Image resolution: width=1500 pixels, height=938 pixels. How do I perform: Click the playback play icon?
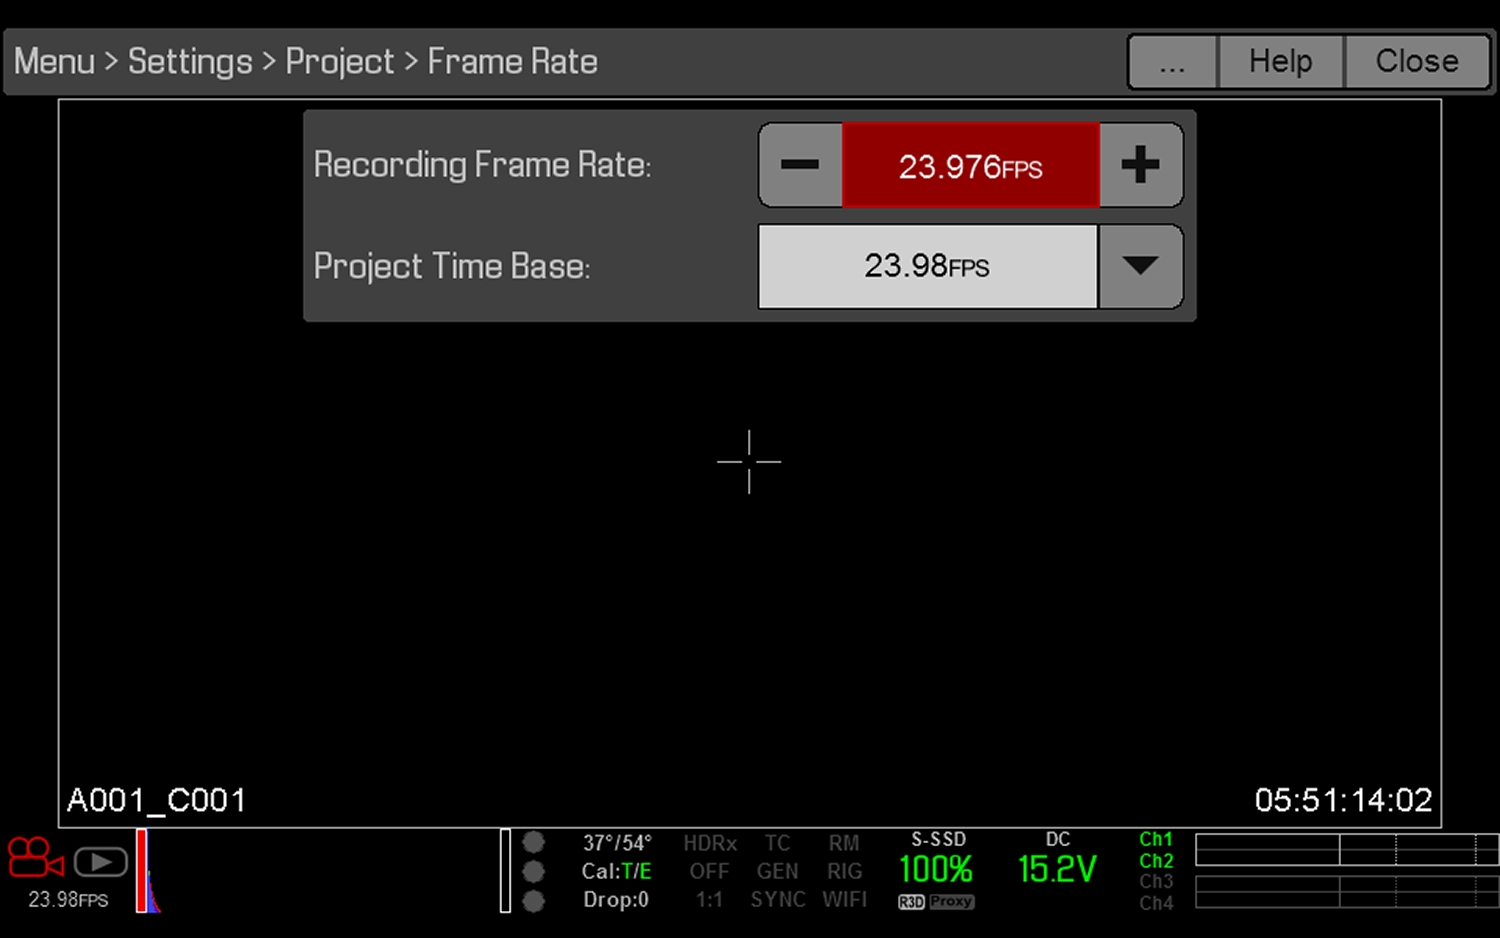click(100, 861)
